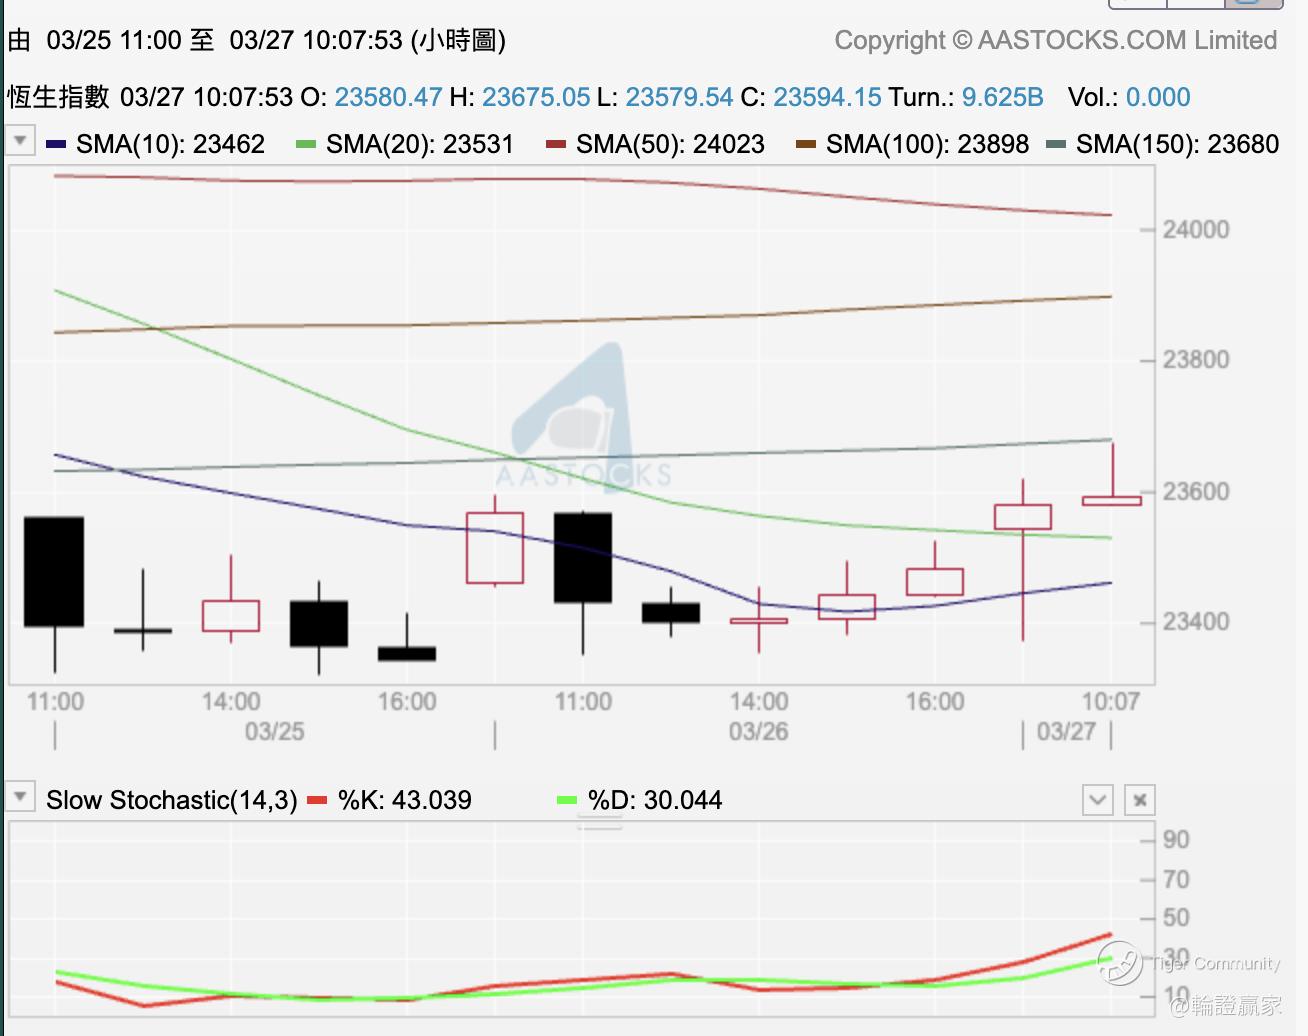Close the Slow Stochastic indicator panel
This screenshot has width=1308, height=1036.
coord(1140,800)
